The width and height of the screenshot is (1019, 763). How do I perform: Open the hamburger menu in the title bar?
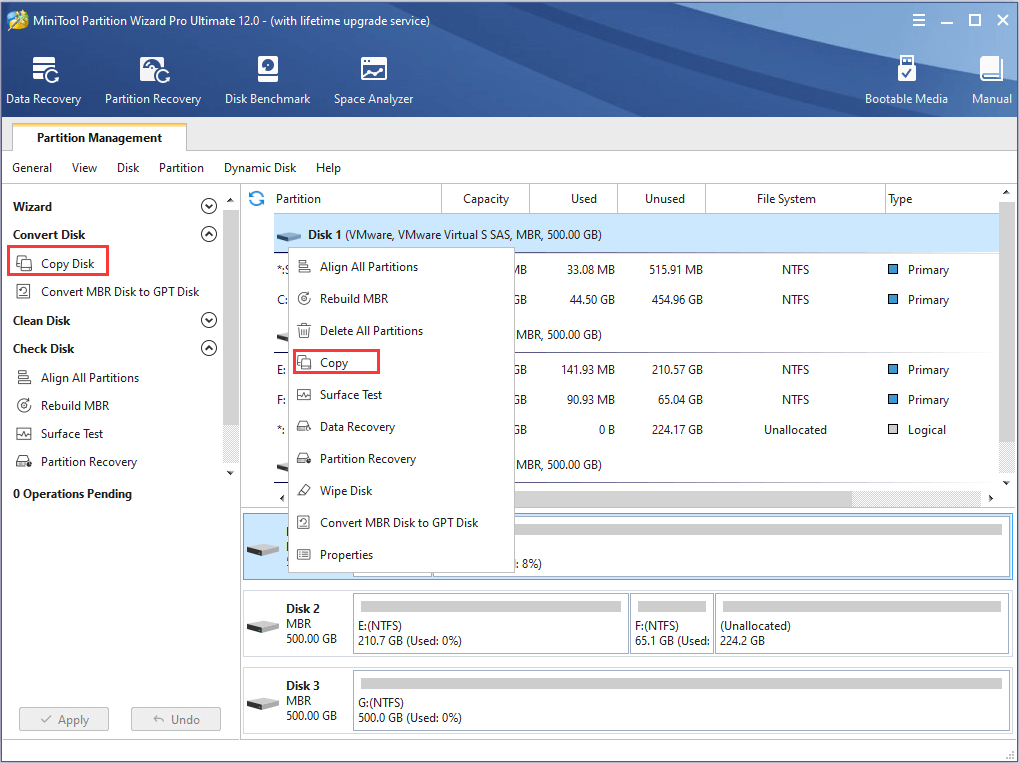pyautogui.click(x=918, y=21)
